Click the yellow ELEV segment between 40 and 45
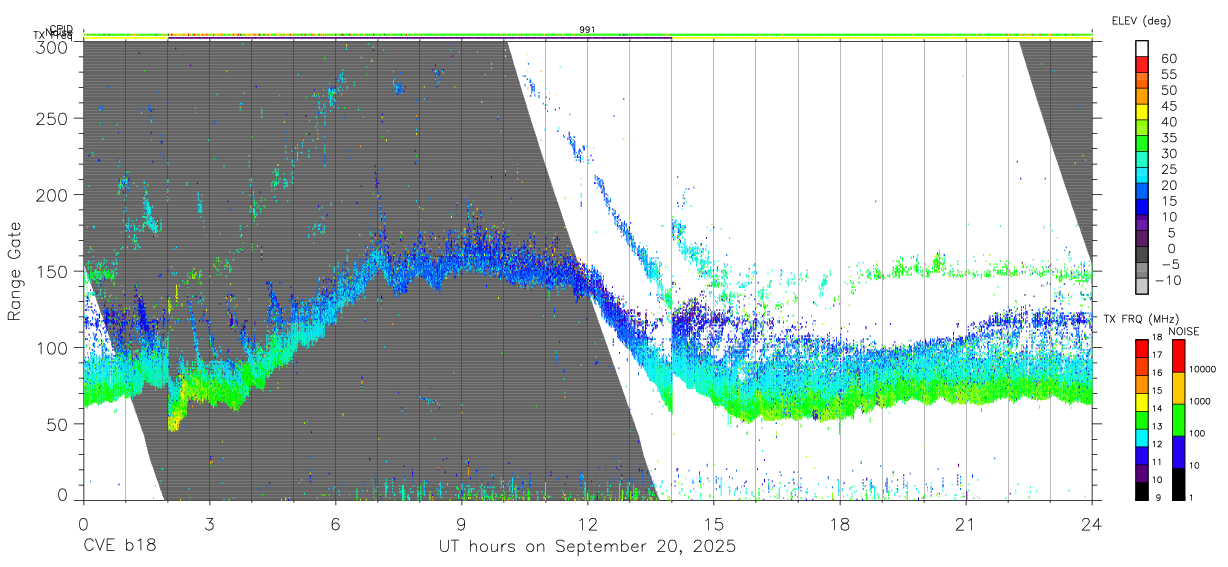 1142,112
